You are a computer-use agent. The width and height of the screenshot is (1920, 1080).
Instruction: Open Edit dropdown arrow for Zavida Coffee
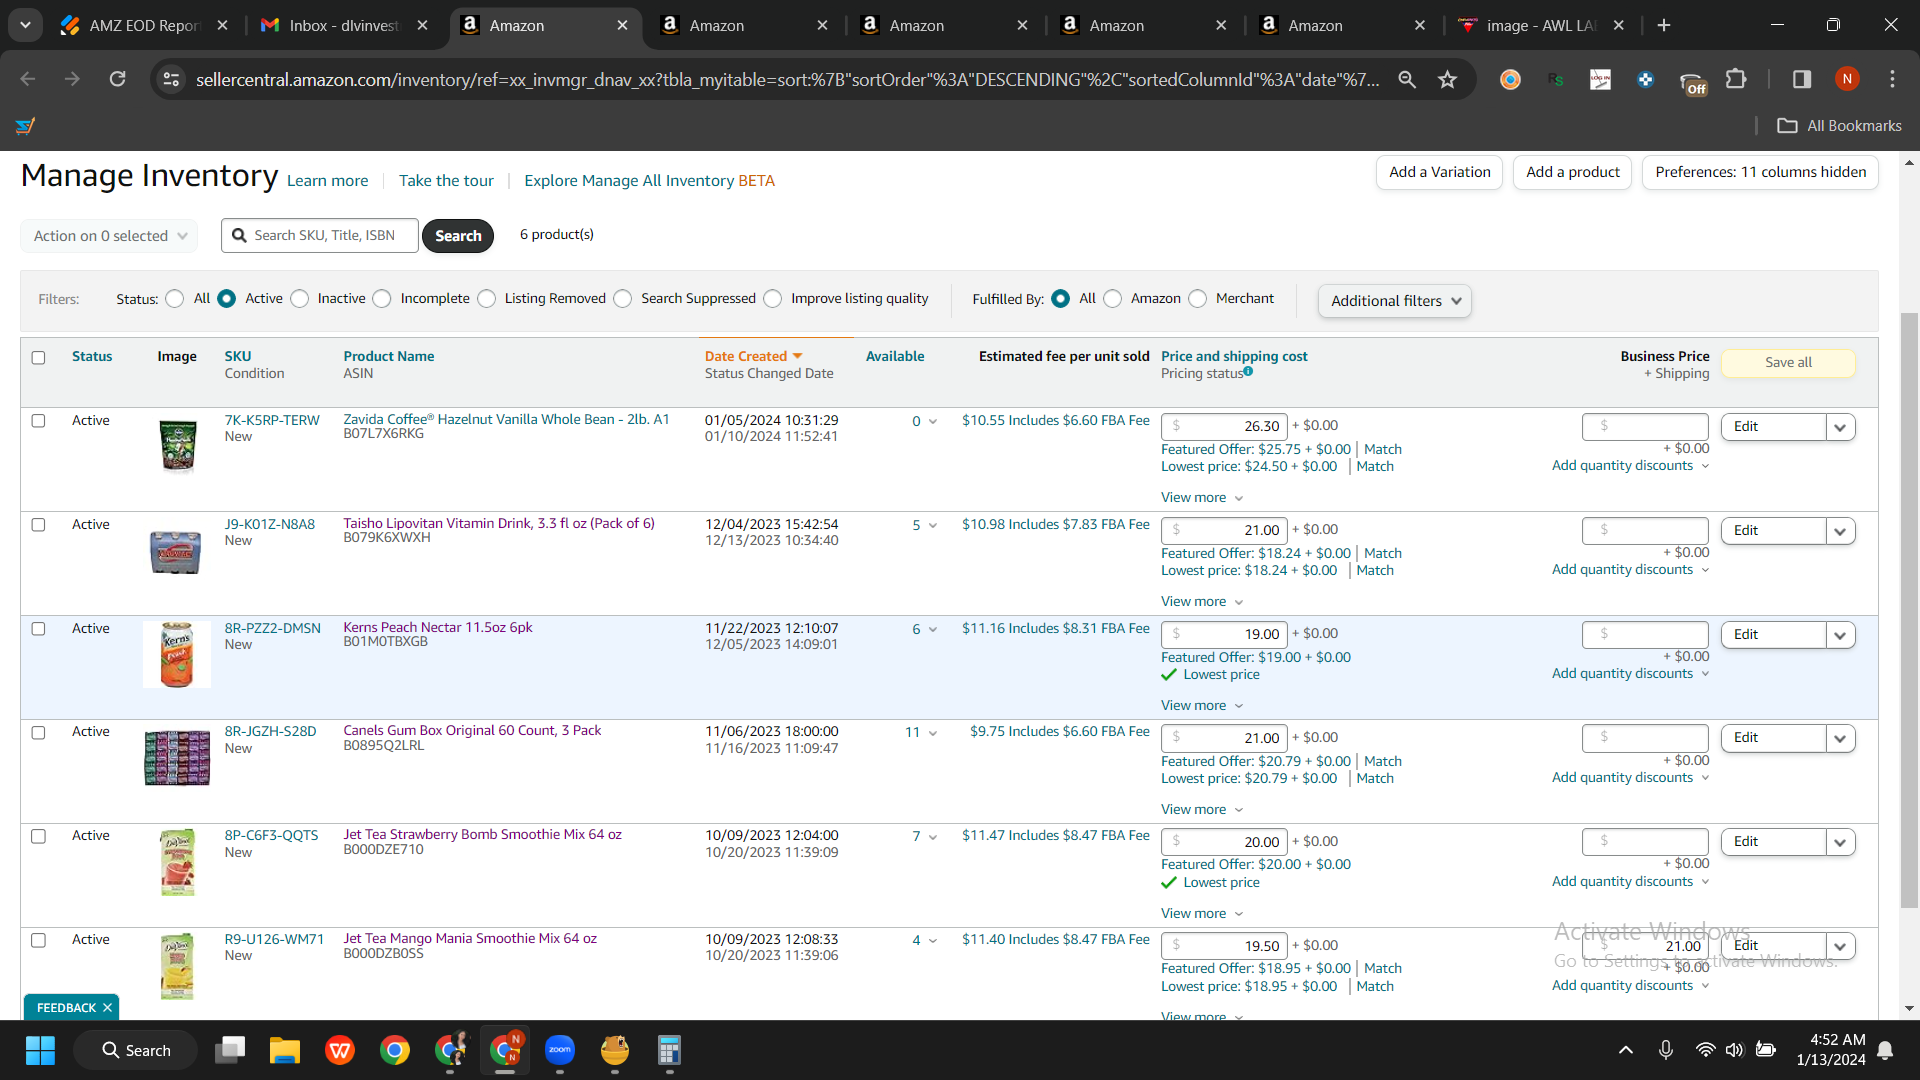point(1840,427)
